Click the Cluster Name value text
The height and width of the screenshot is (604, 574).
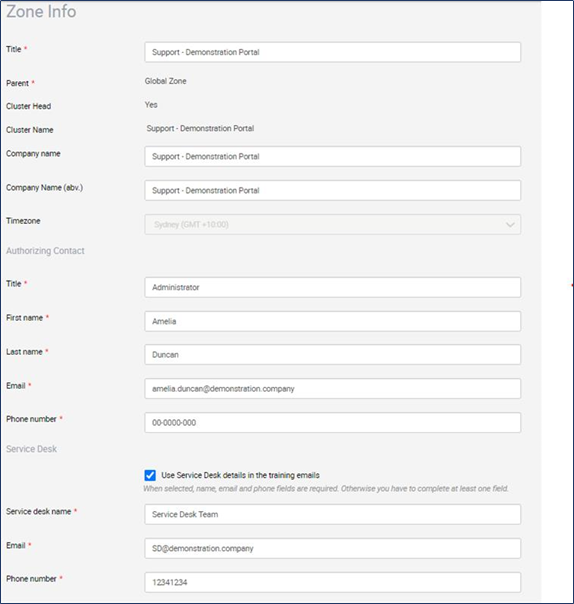point(200,128)
